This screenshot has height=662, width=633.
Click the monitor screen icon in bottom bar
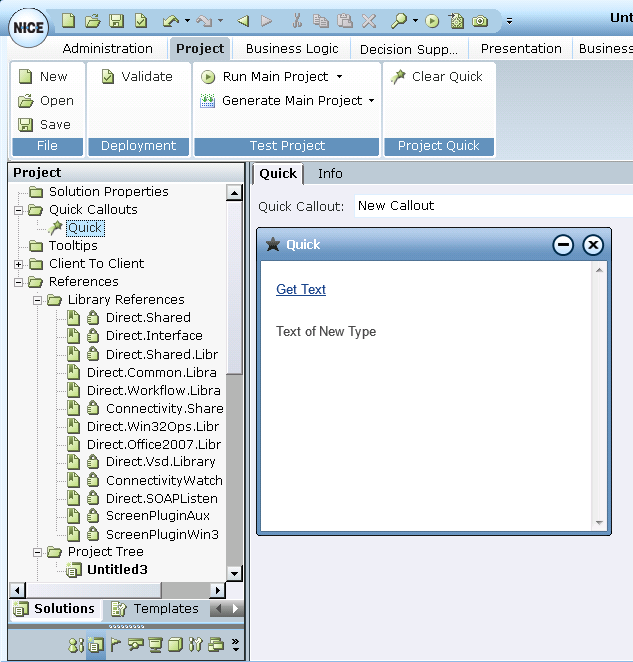pyautogui.click(x=155, y=645)
